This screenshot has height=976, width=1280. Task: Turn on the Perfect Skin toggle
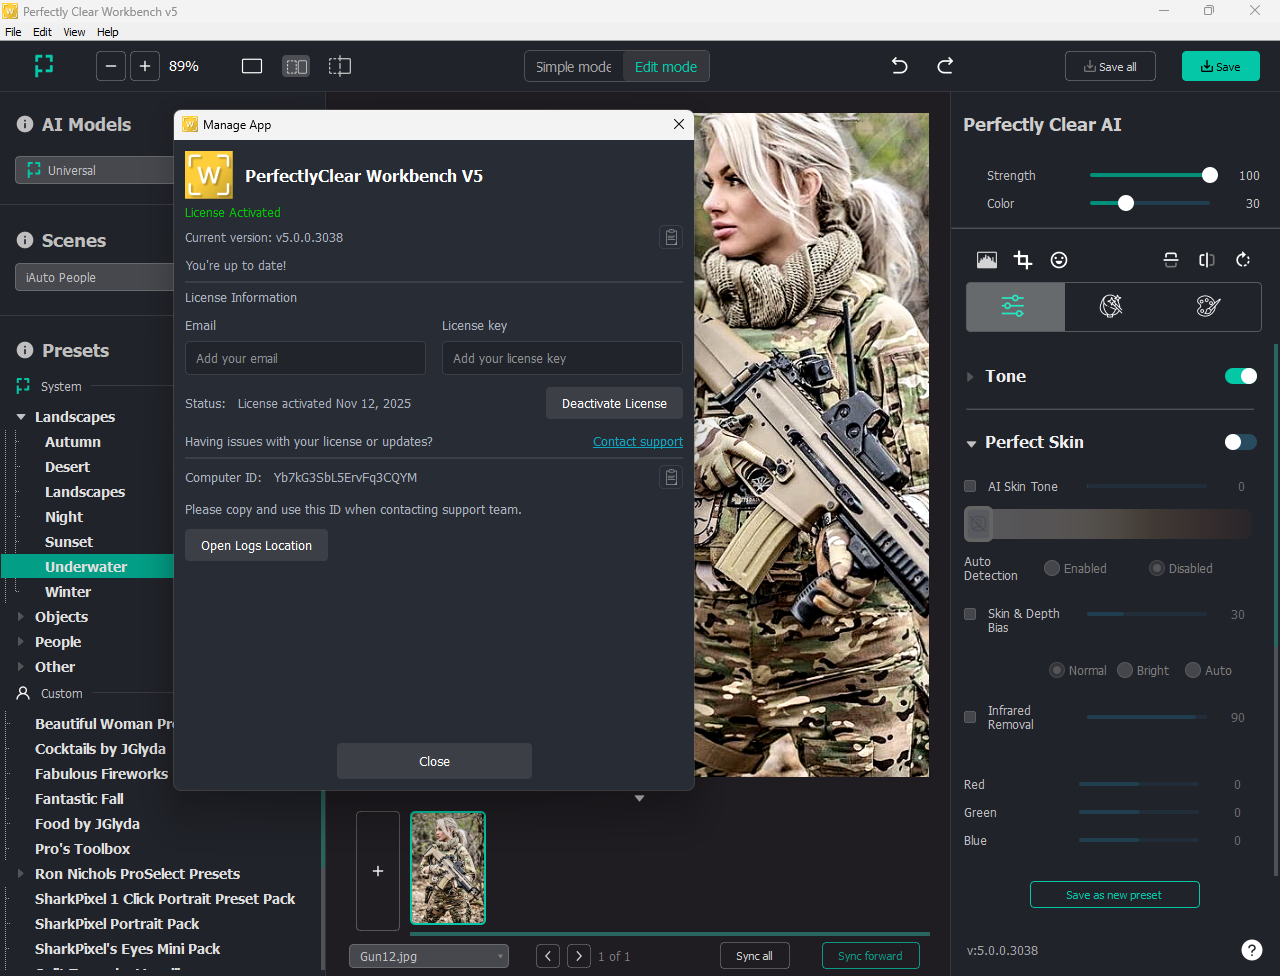[1241, 442]
